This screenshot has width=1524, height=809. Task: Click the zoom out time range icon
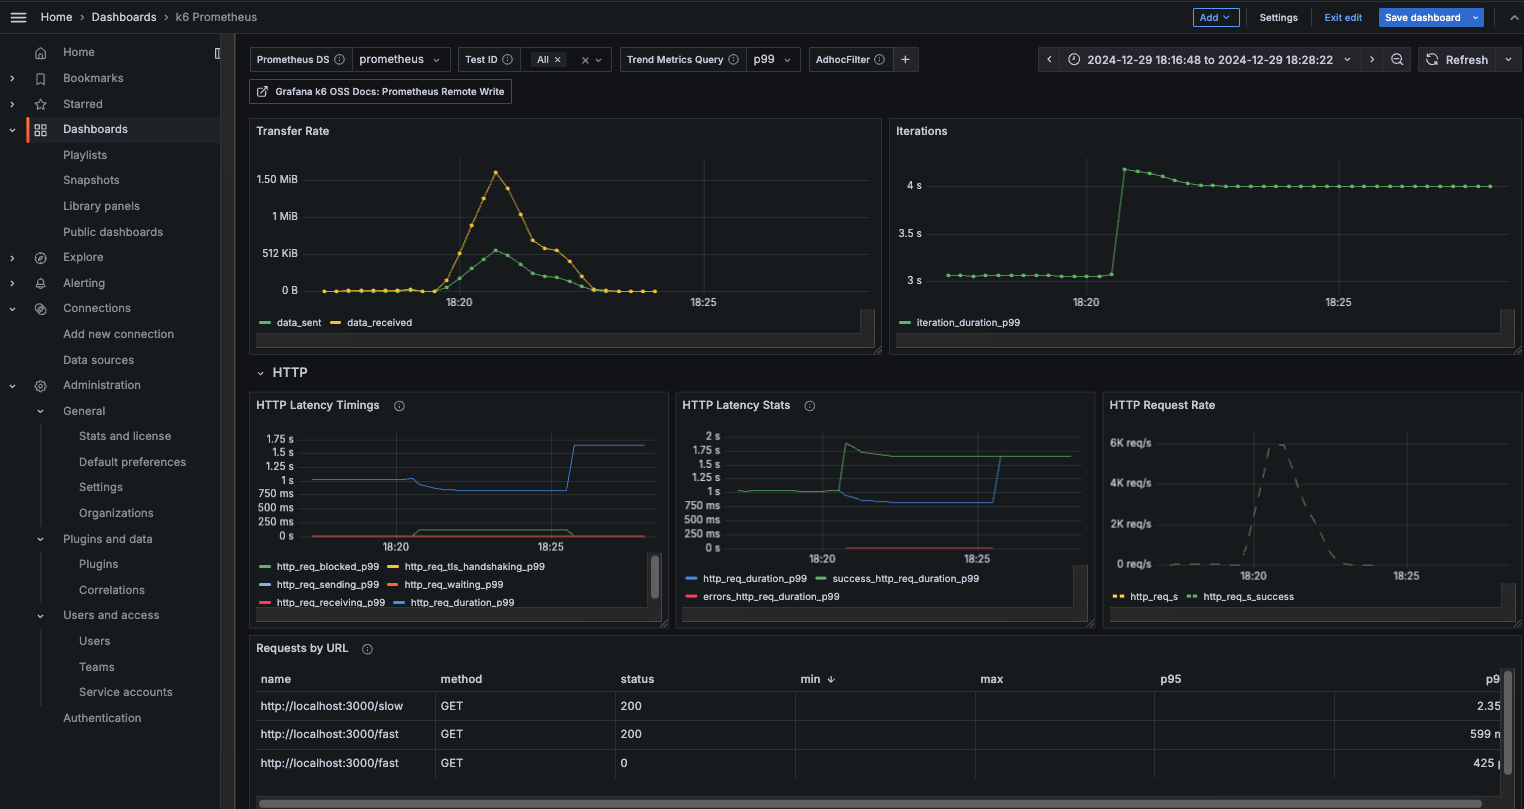(x=1397, y=60)
